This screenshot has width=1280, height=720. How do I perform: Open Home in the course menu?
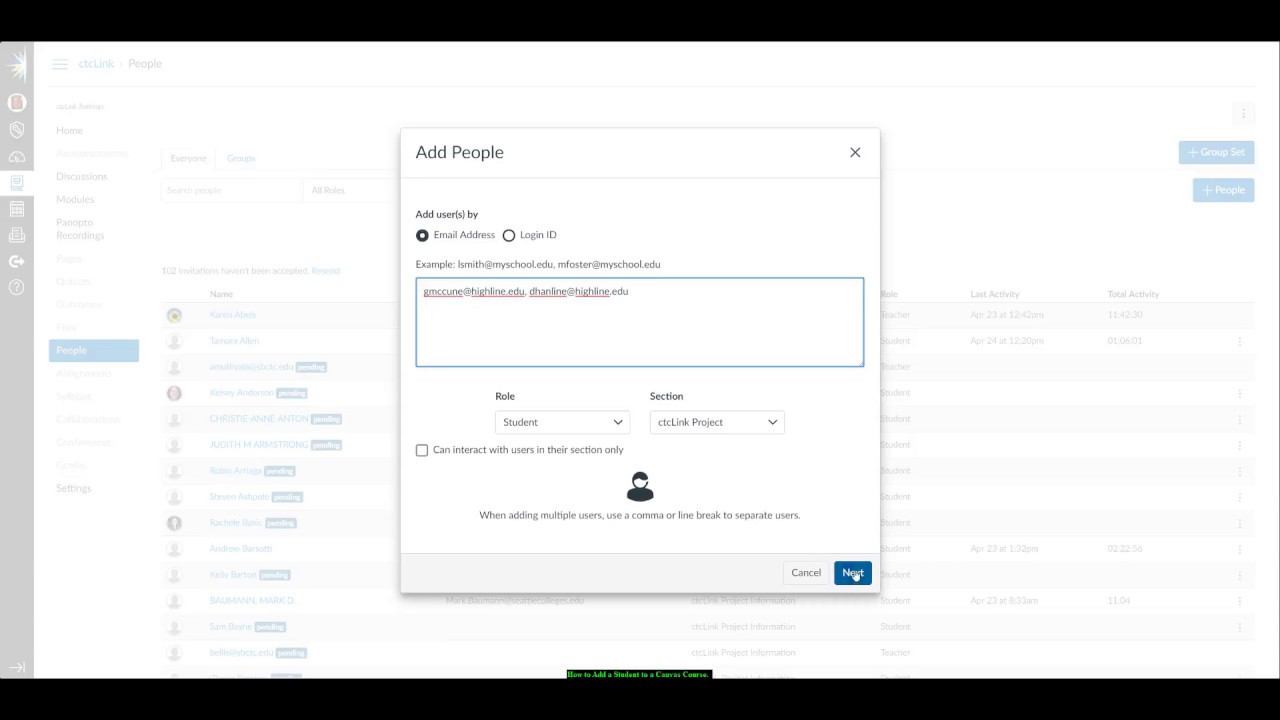point(69,130)
